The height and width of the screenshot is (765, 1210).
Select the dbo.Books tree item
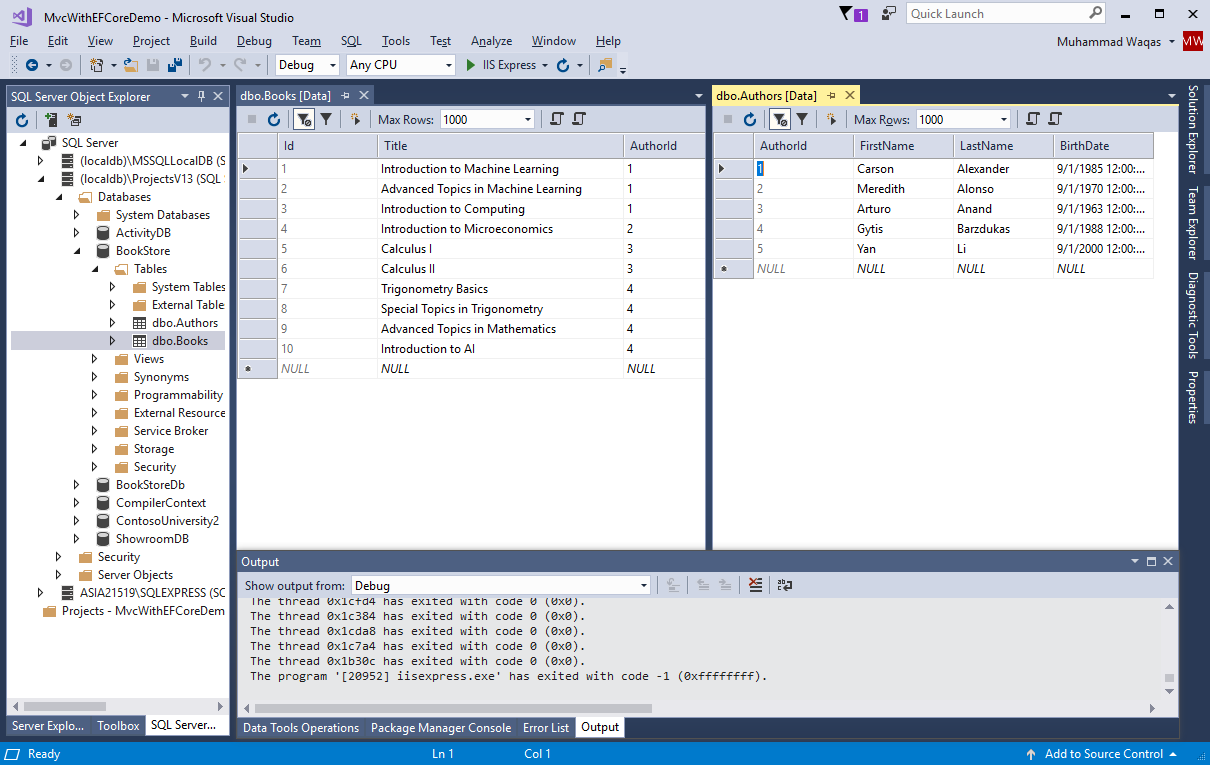click(x=180, y=341)
